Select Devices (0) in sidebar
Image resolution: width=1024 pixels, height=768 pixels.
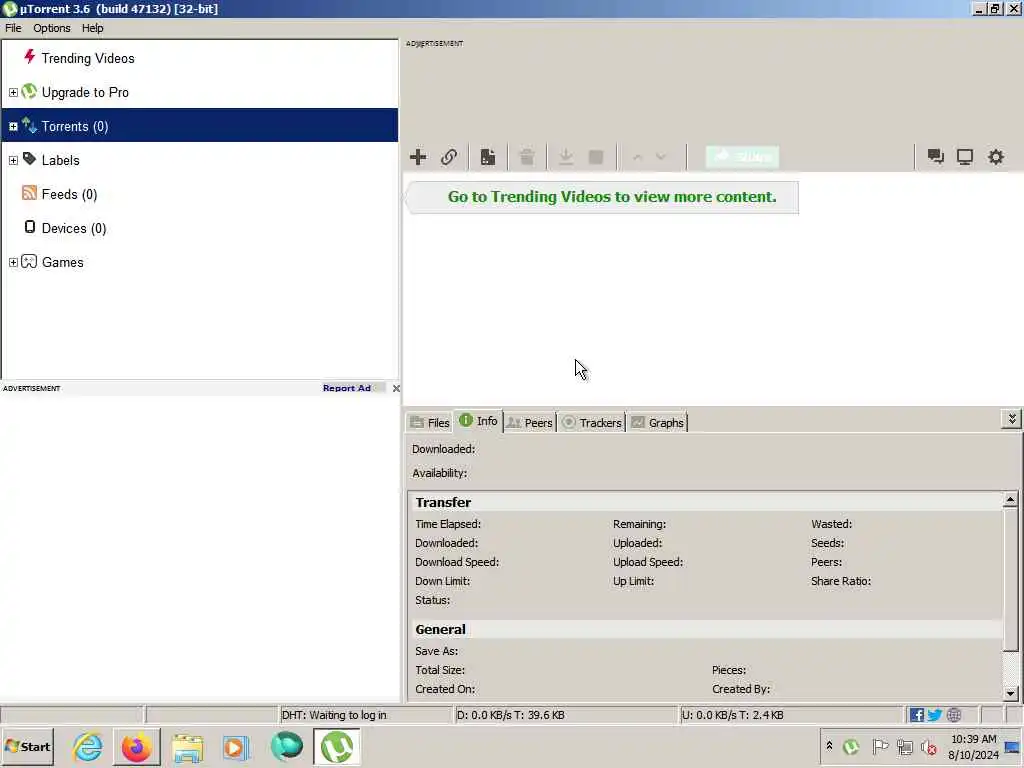74,228
